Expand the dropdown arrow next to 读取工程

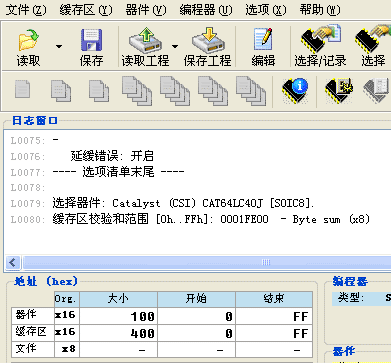pyautogui.click(x=175, y=46)
